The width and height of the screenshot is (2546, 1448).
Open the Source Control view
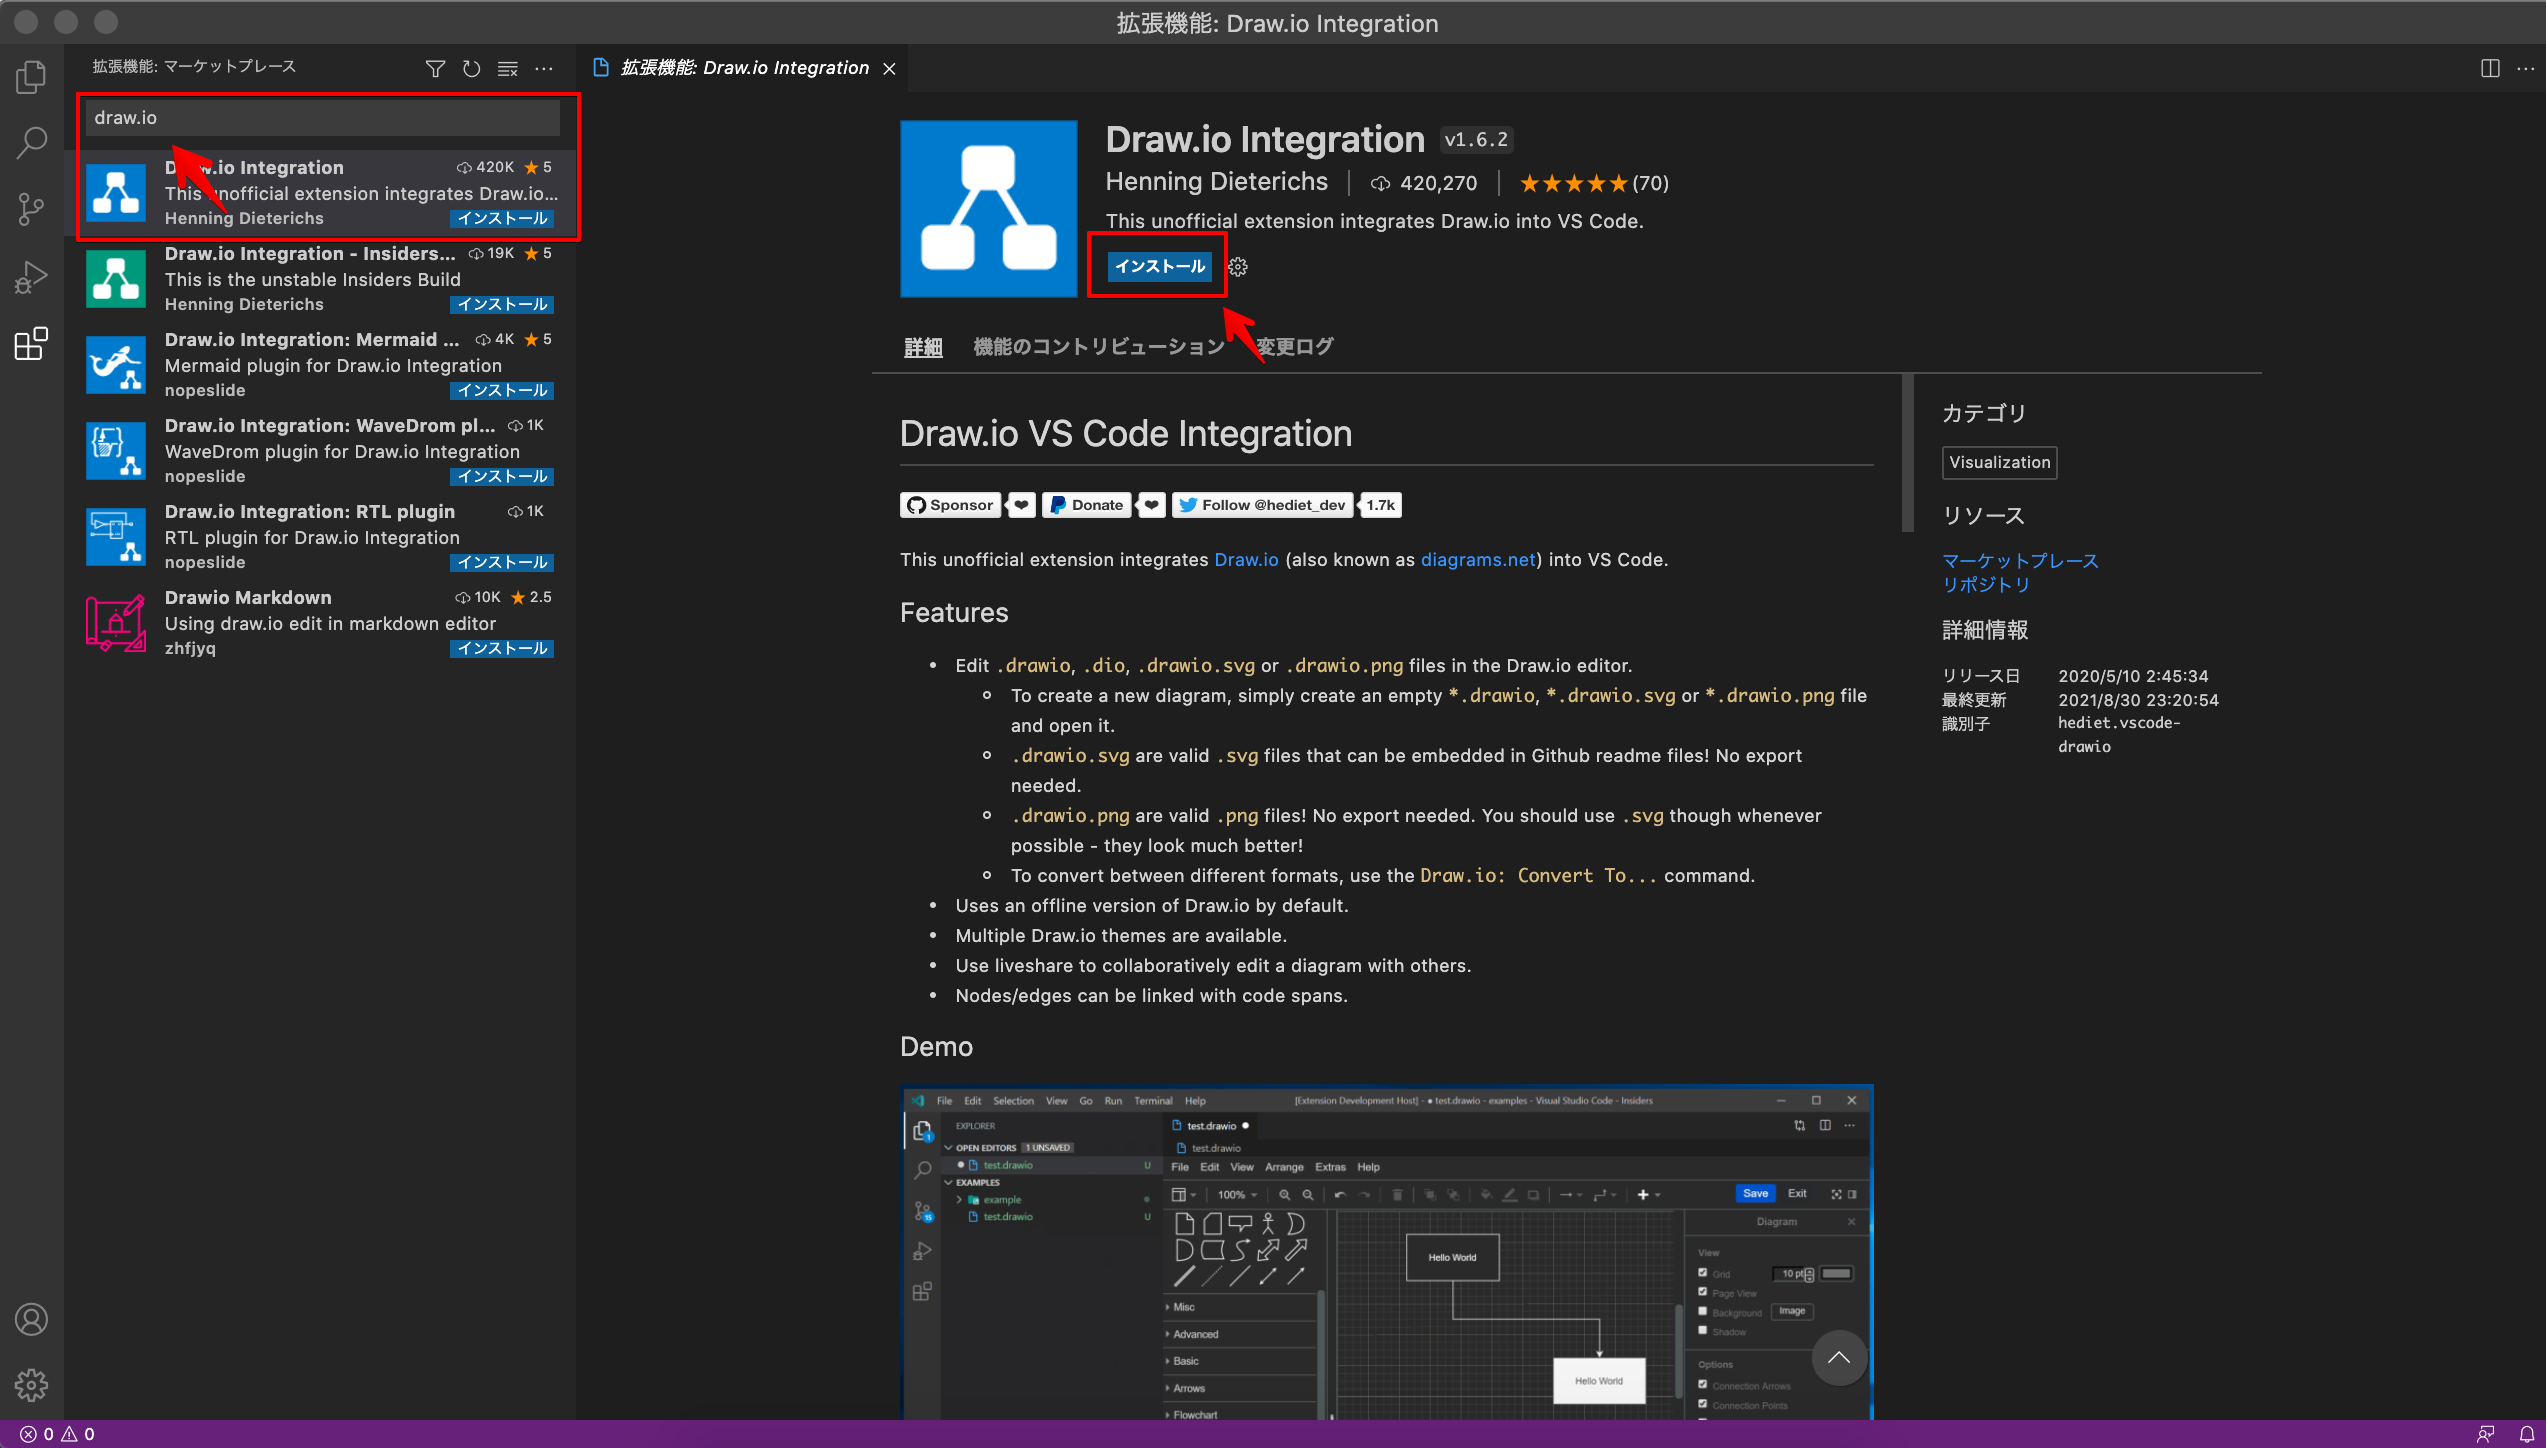pos(31,209)
